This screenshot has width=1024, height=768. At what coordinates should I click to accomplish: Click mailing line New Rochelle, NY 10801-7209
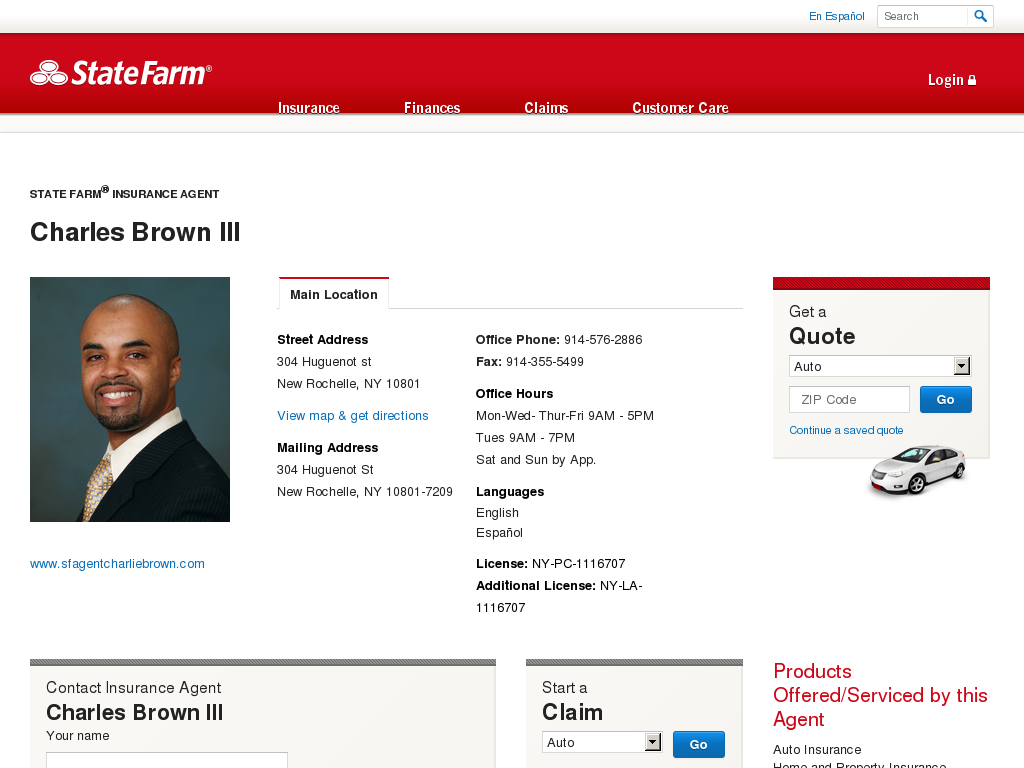364,492
